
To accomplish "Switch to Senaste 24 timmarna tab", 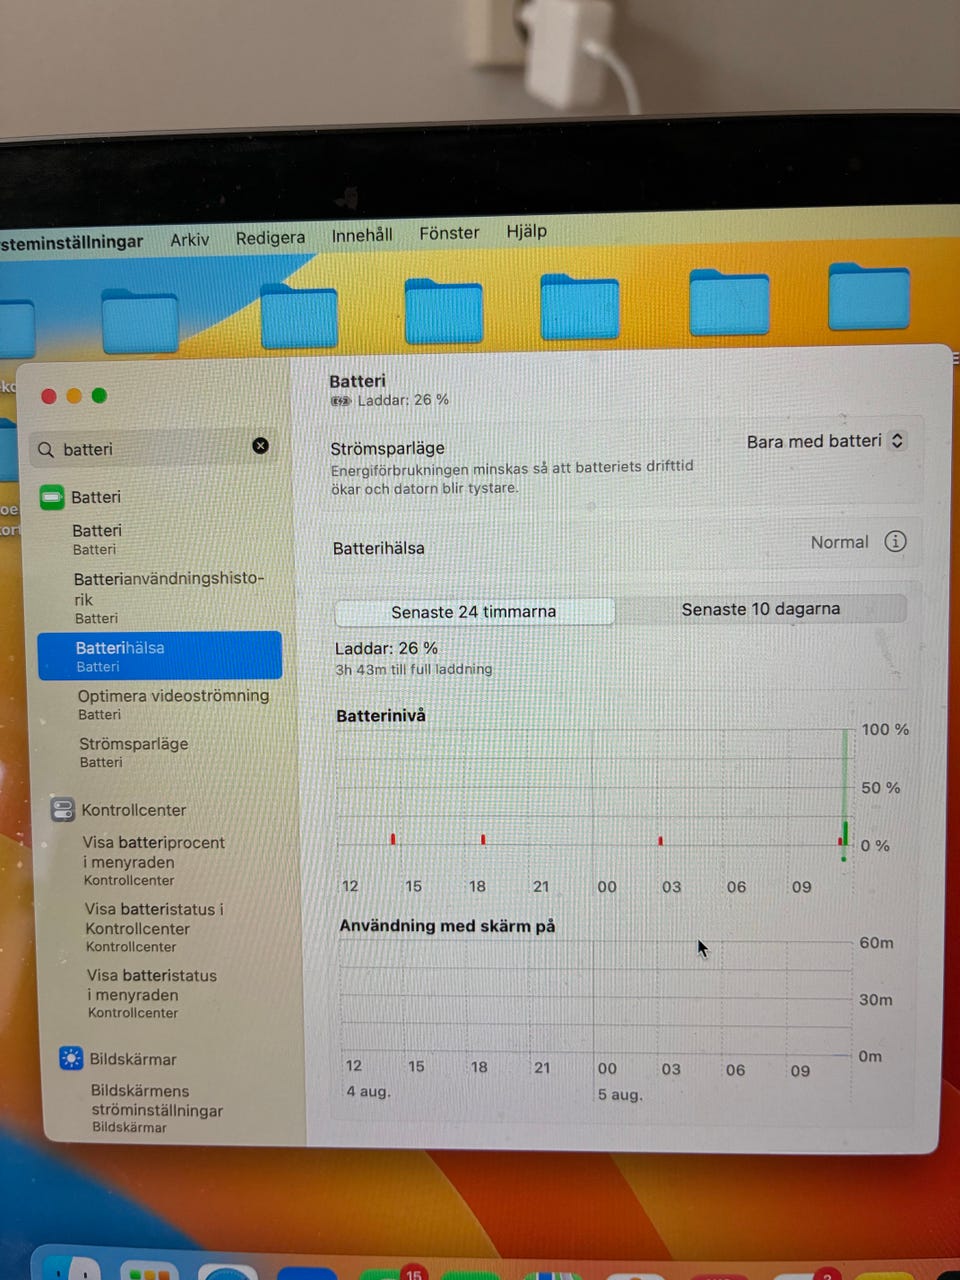I will (474, 611).
